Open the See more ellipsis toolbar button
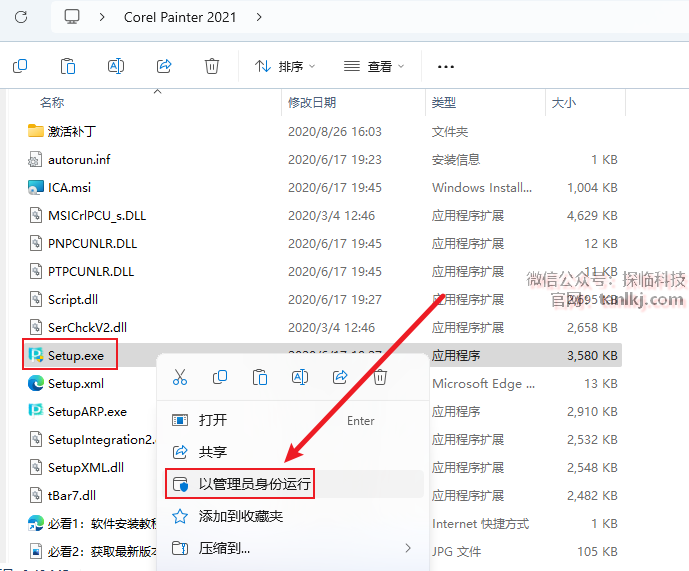Image resolution: width=689 pixels, height=571 pixels. (446, 66)
